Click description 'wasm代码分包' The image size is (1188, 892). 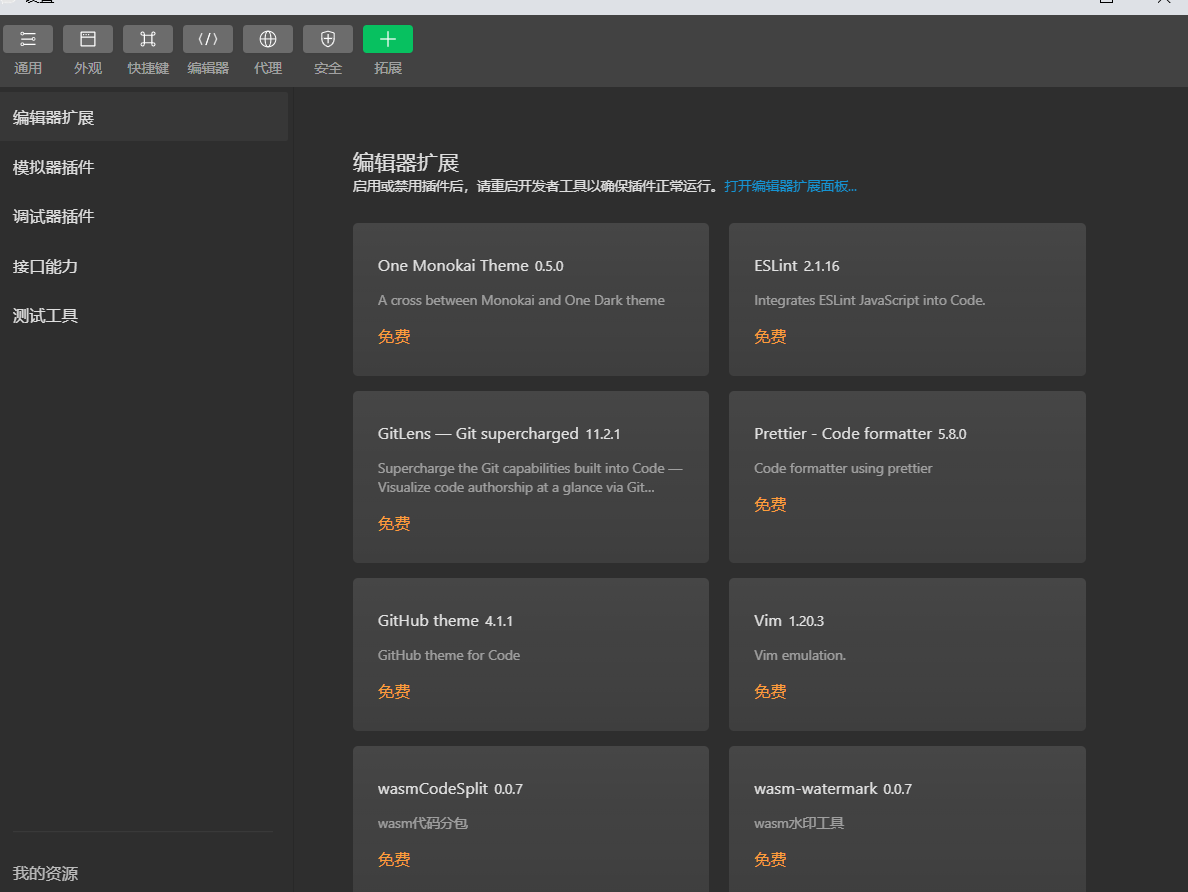[423, 823]
